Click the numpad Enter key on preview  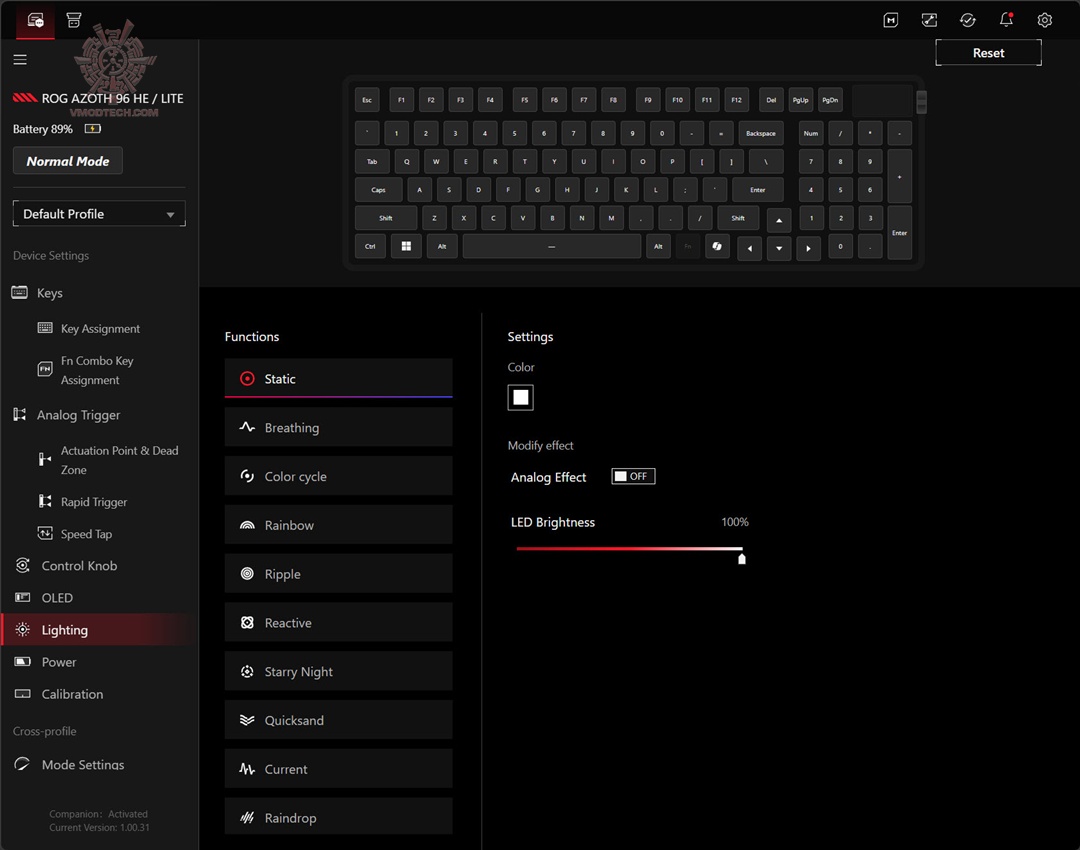pyautogui.click(x=900, y=233)
